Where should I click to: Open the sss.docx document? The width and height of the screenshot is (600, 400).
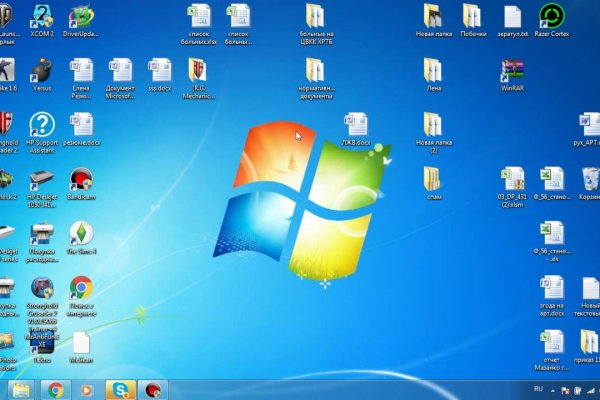(x=160, y=71)
